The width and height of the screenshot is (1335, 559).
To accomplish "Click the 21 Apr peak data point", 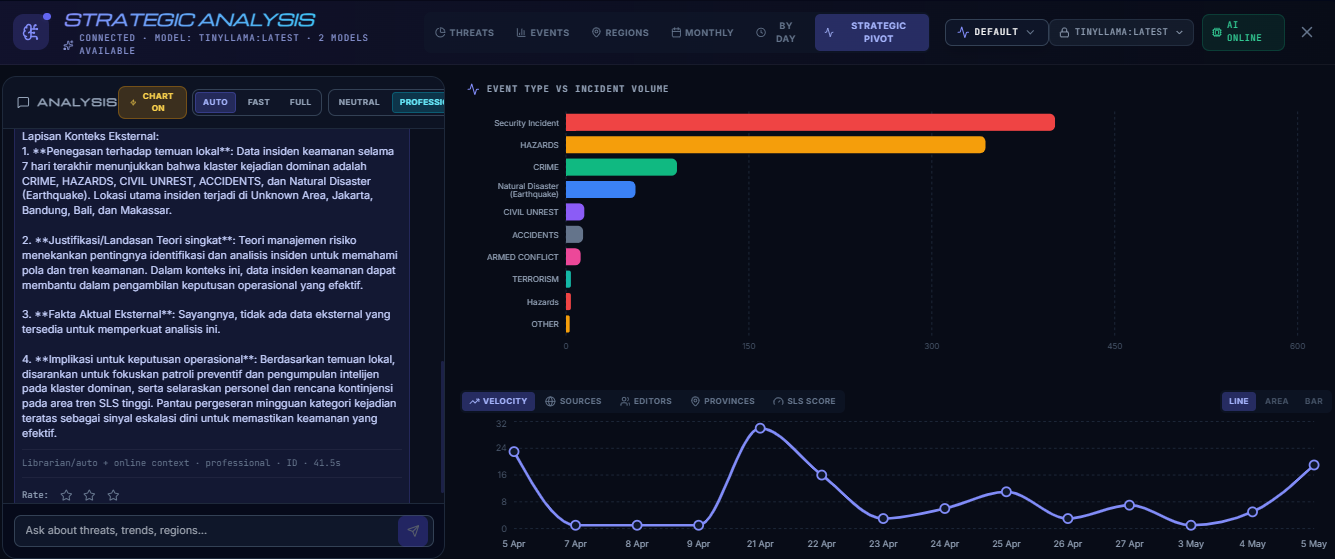I will [x=760, y=428].
